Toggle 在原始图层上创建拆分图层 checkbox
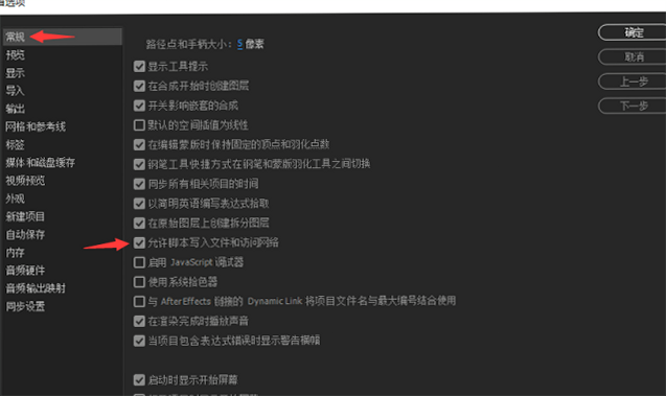Screen dimensions: 666x396 [139, 223]
